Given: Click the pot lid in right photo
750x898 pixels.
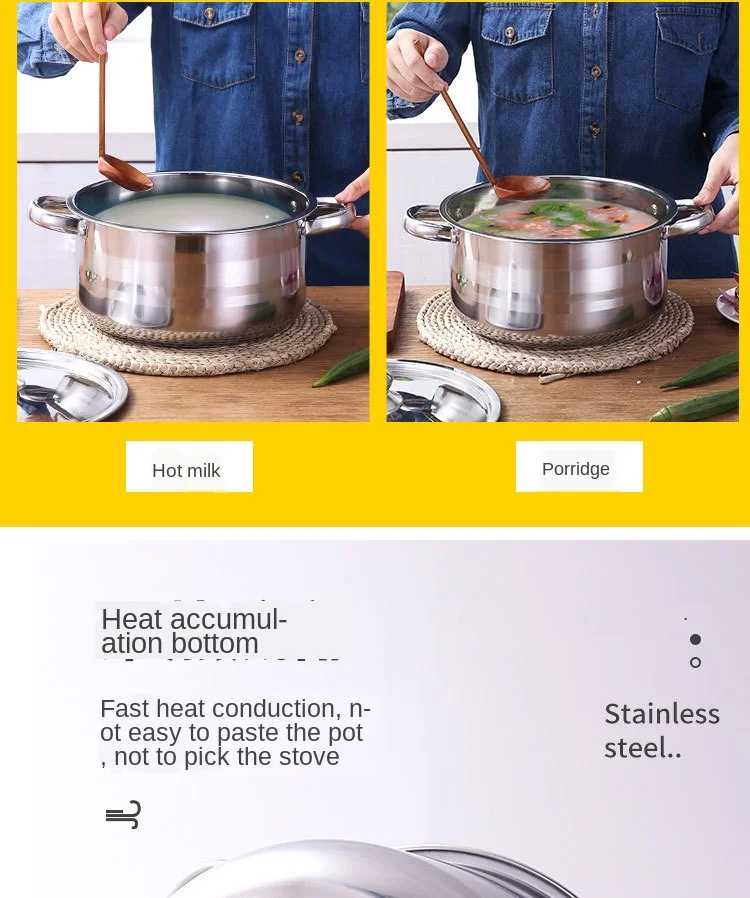Looking at the screenshot, I should point(442,392).
